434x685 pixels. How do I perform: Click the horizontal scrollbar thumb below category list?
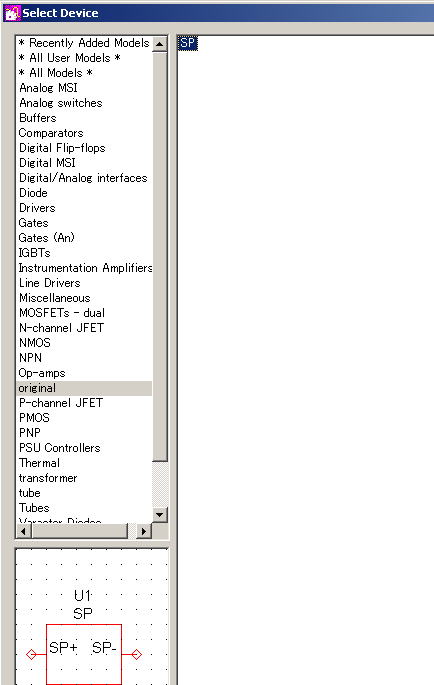[x=80, y=531]
